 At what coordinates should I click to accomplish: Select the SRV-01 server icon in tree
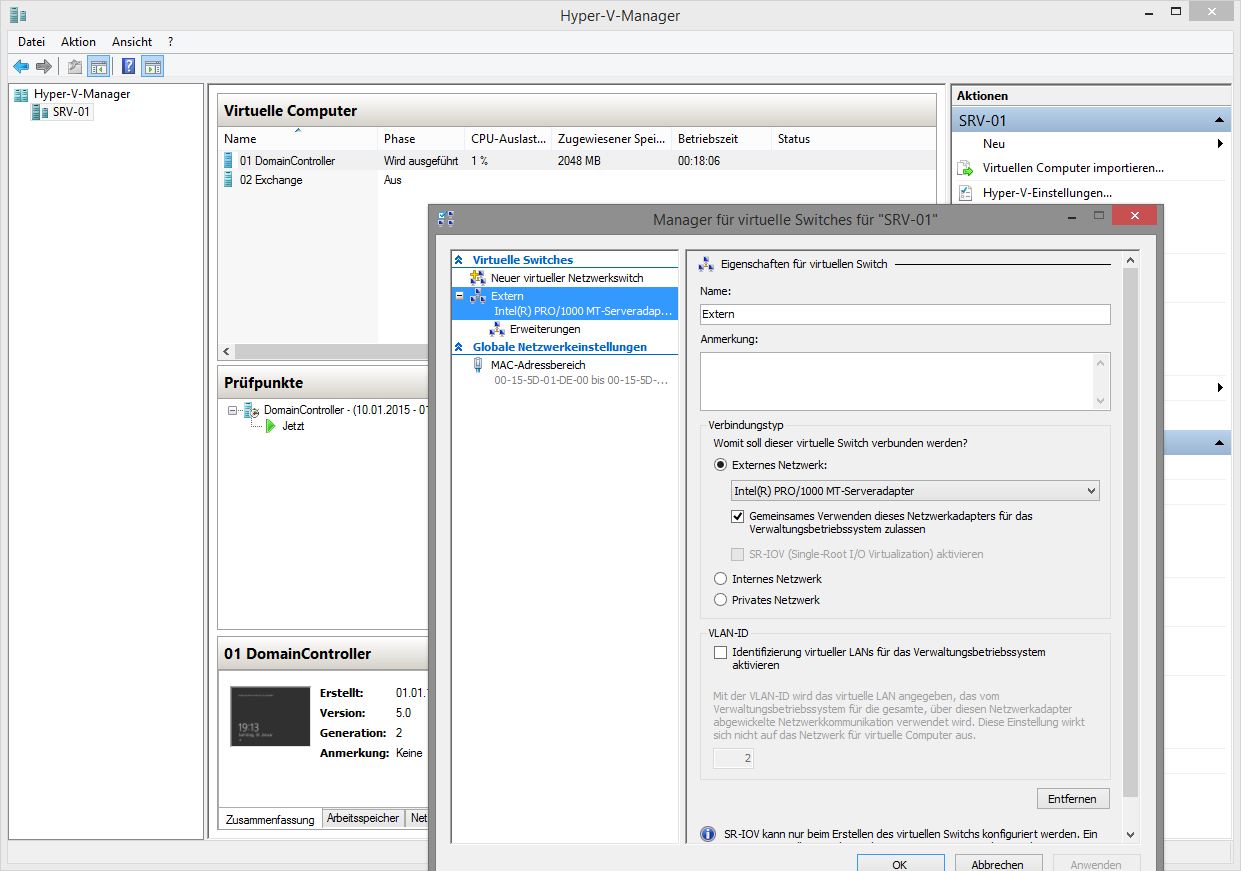(x=40, y=112)
